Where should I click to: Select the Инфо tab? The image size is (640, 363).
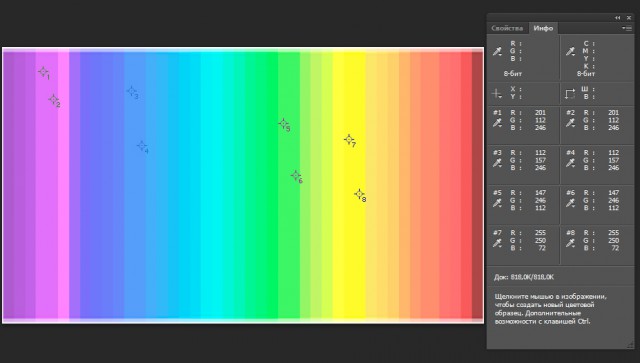tap(543, 28)
